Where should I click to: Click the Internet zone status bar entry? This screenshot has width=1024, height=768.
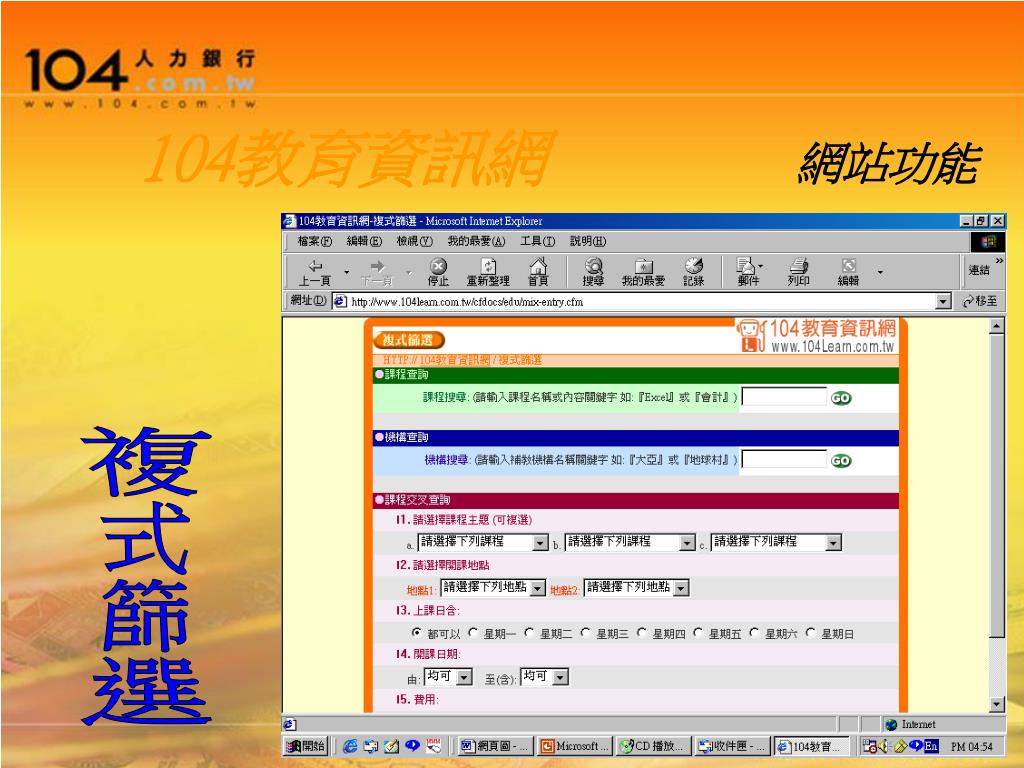tap(911, 724)
